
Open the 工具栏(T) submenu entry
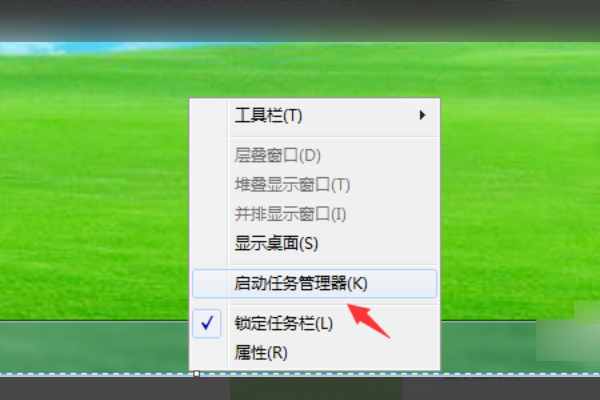315,115
